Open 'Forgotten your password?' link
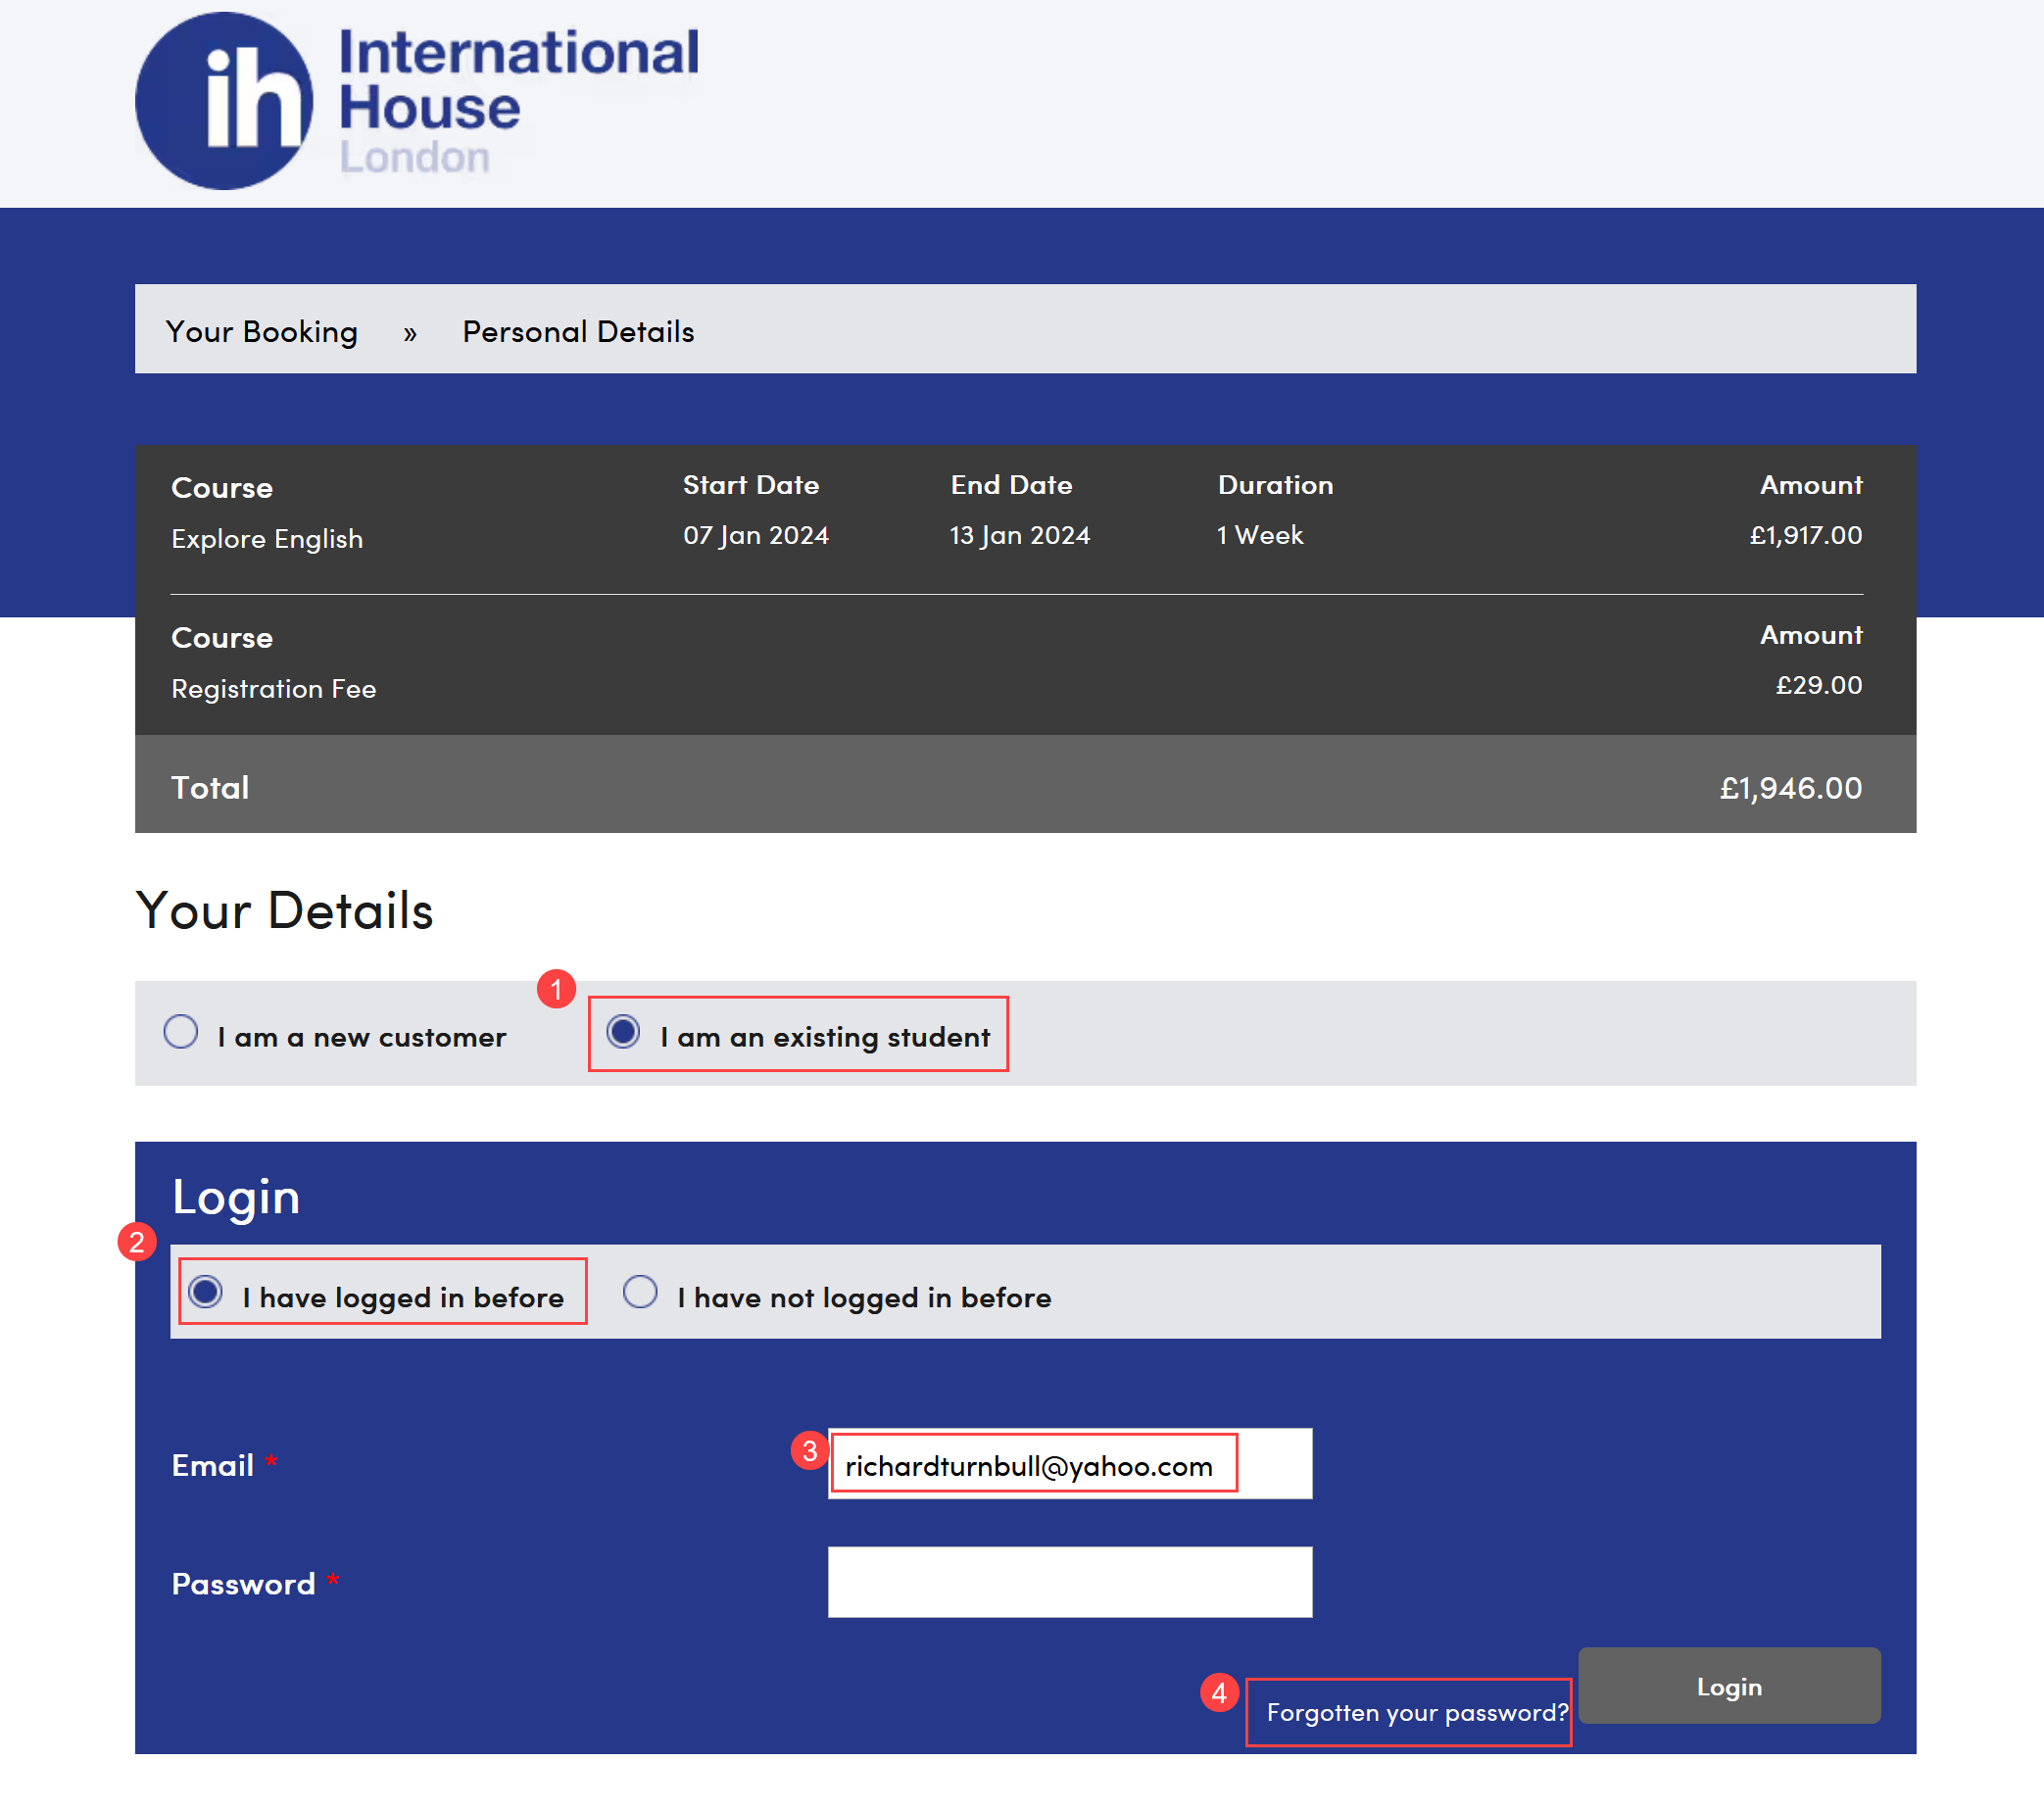This screenshot has height=1811, width=2044. (1416, 1712)
